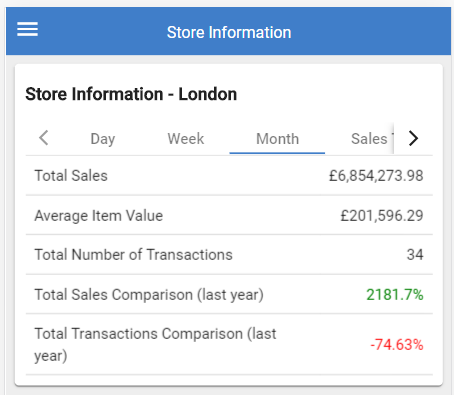Image resolution: width=454 pixels, height=395 pixels.
Task: Open the partially hidden Sales tab
Action: tap(369, 139)
